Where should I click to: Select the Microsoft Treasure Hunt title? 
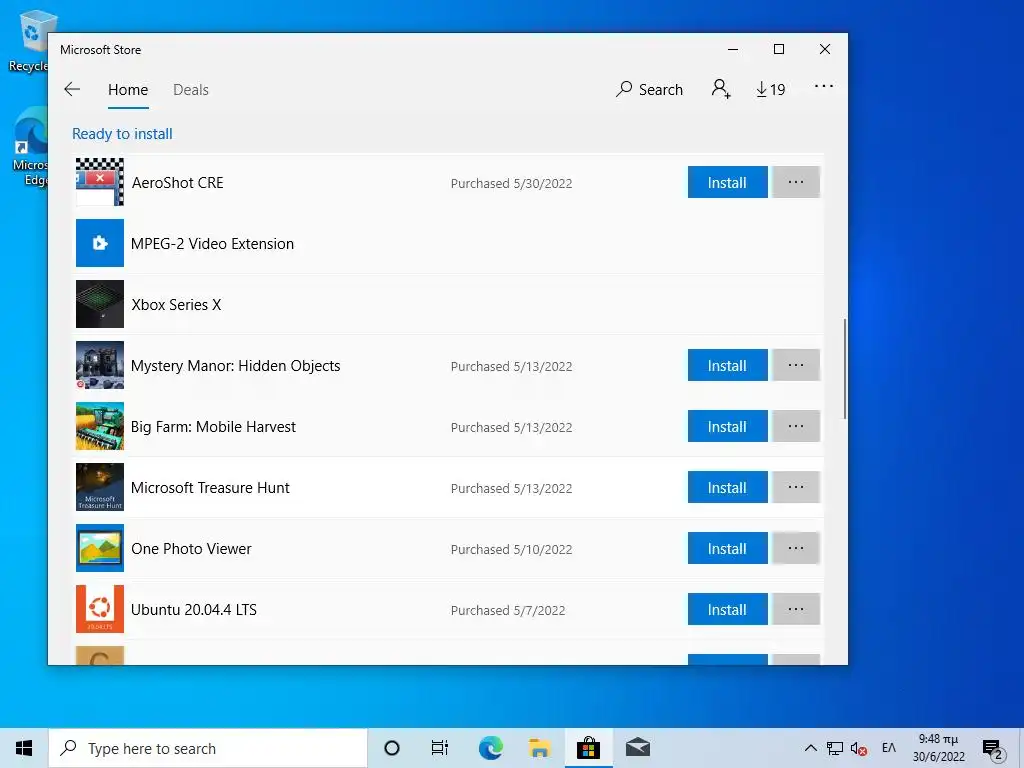coord(210,488)
